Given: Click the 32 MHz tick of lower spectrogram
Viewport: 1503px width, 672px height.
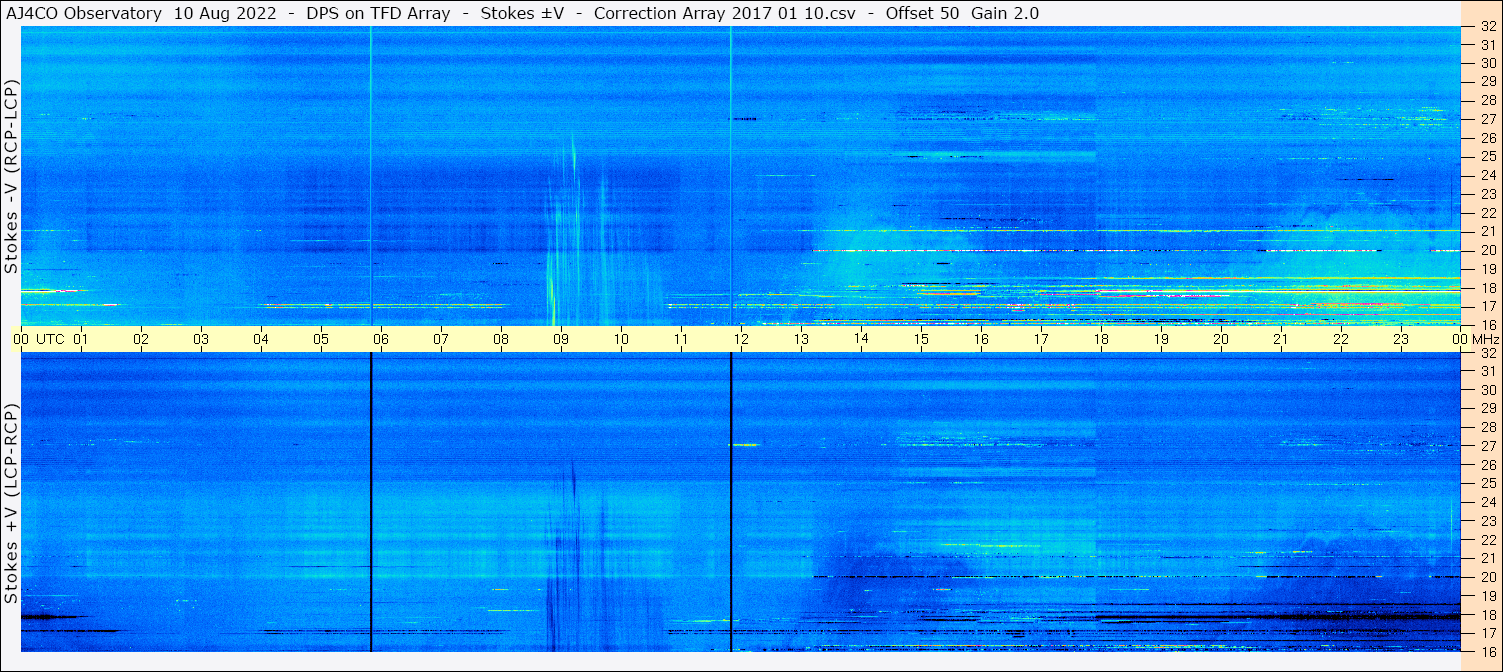Looking at the screenshot, I should pos(1487,353).
